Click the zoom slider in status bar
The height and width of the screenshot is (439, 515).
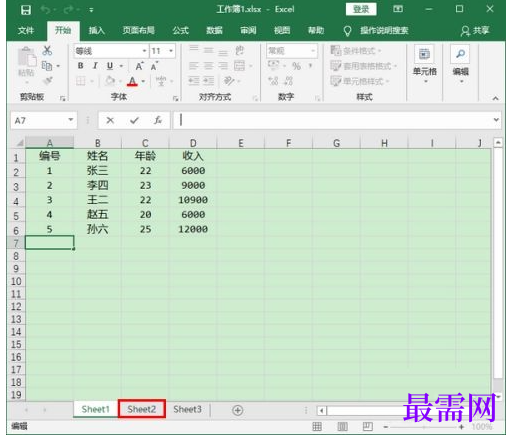pos(424,427)
